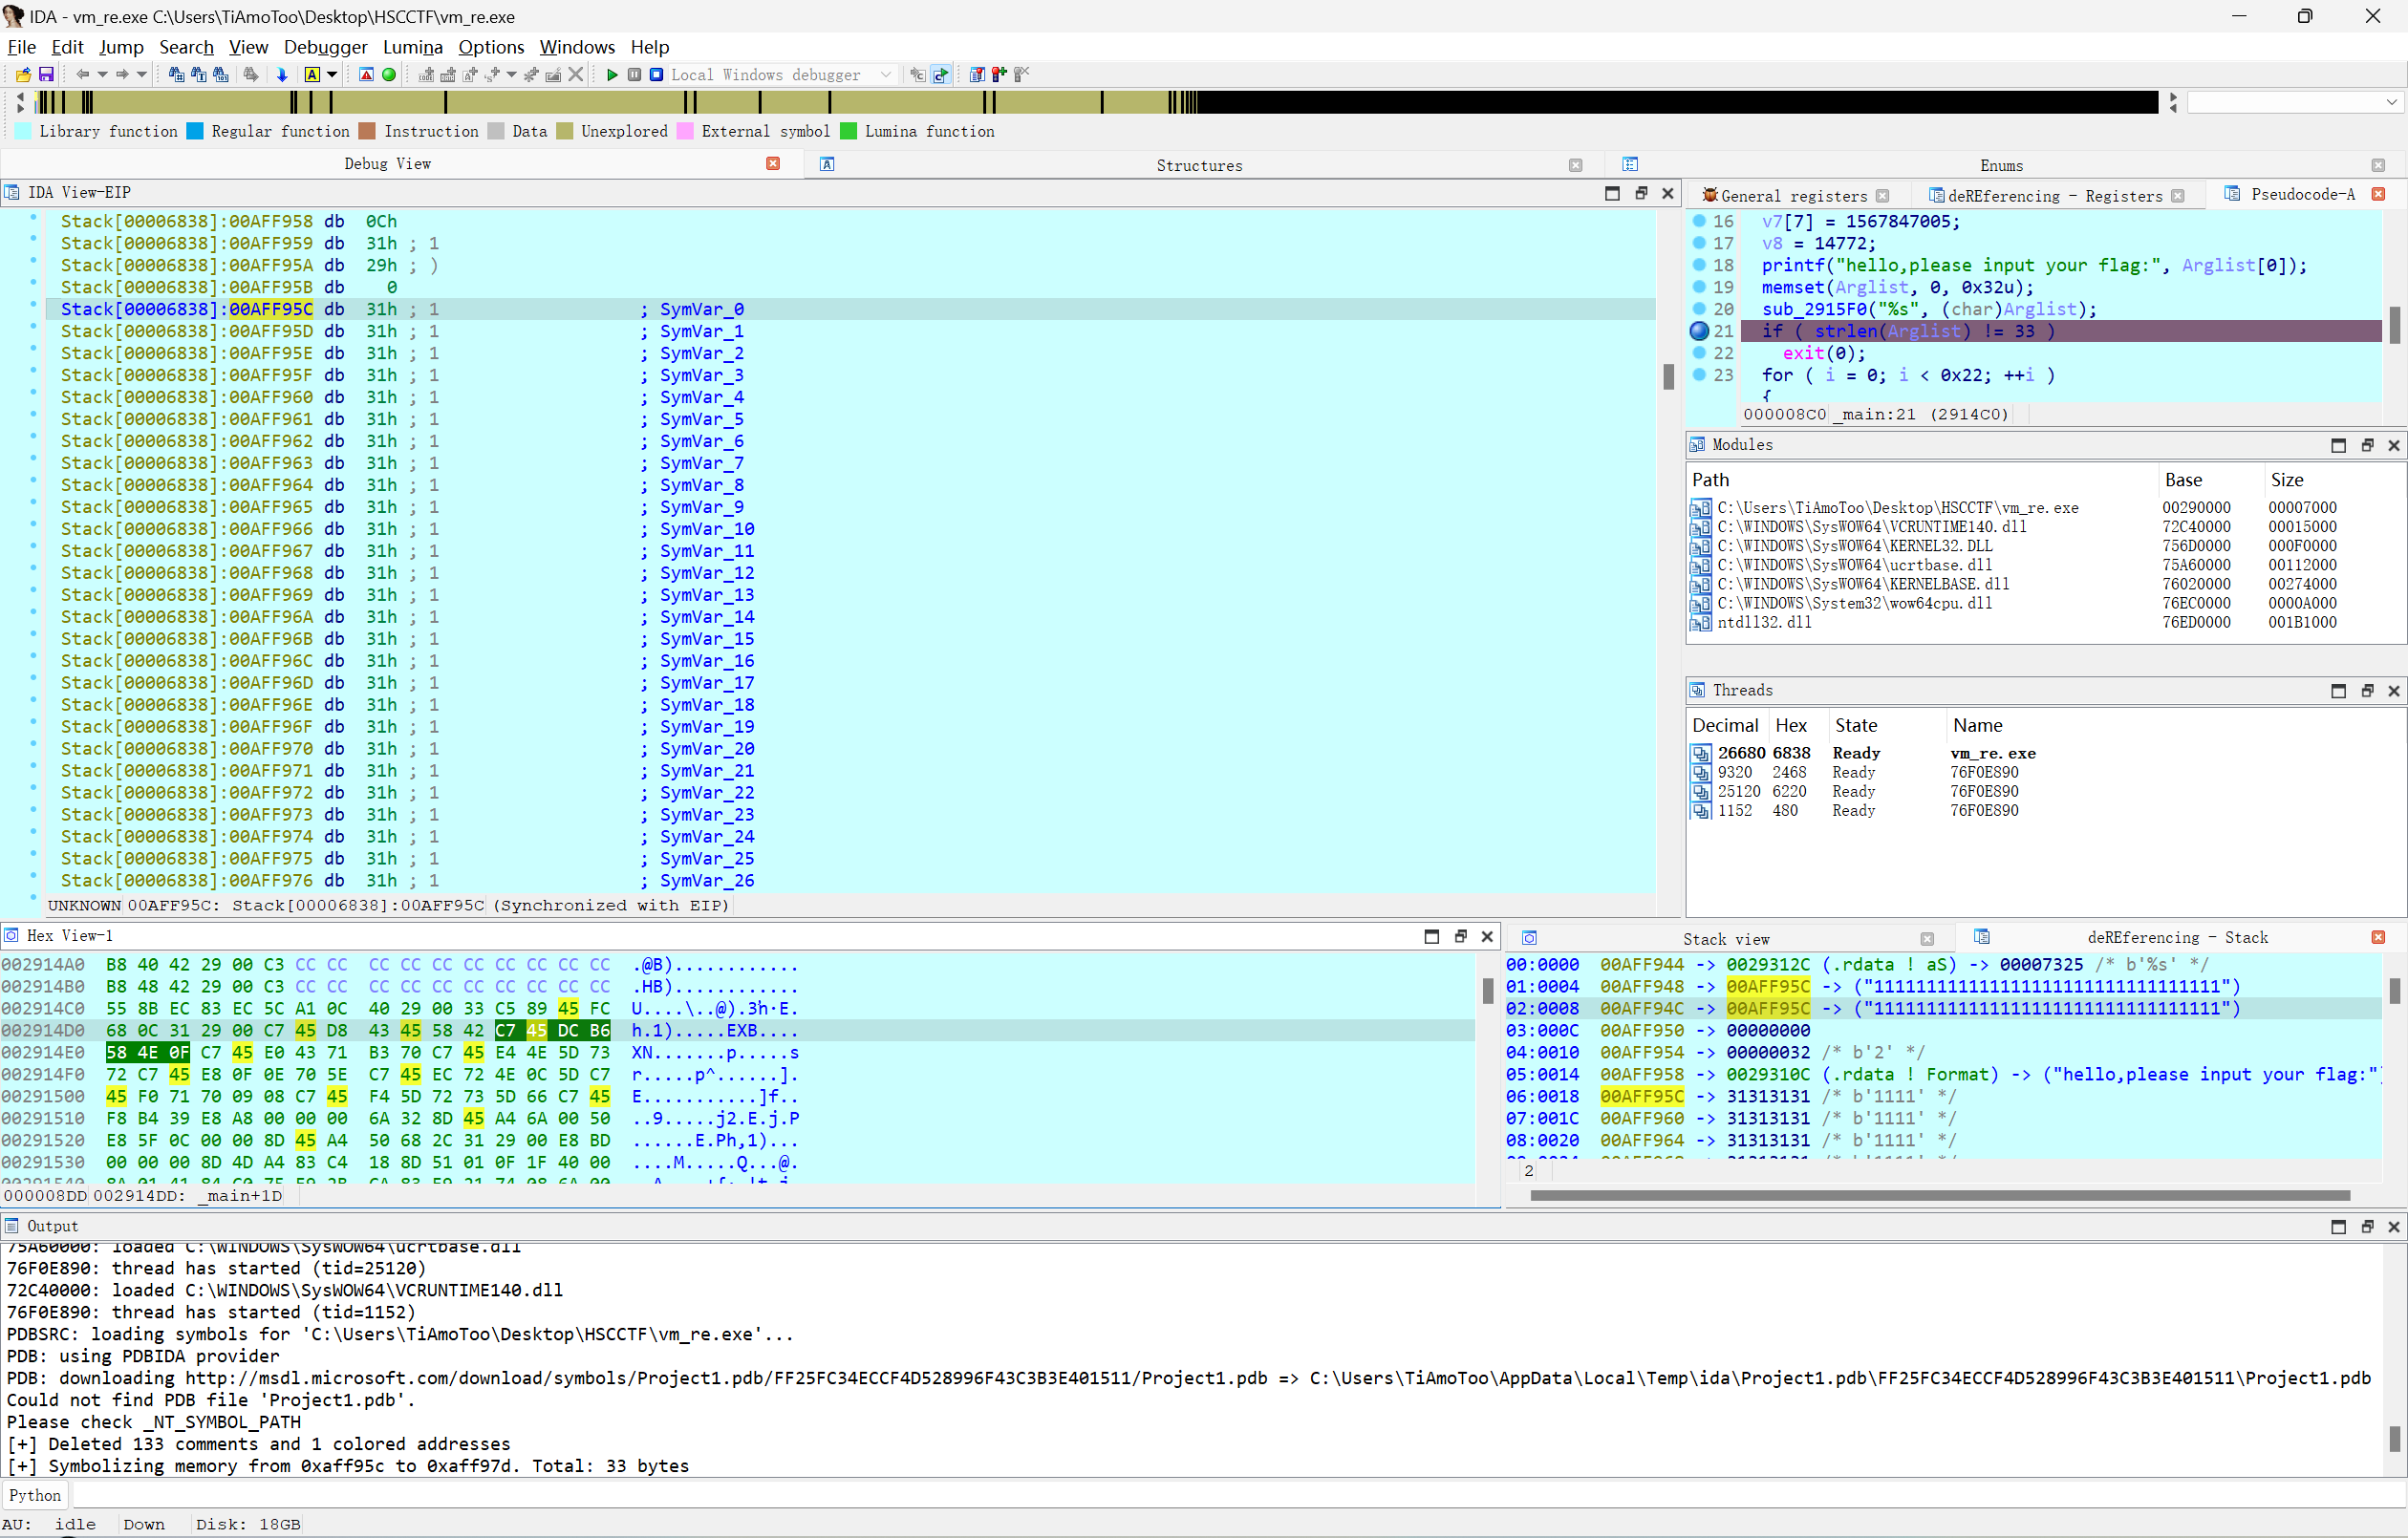Toggle breakpoint dot on pseudocode line 23
Viewport: 2408px width, 1538px height.
[x=1699, y=374]
